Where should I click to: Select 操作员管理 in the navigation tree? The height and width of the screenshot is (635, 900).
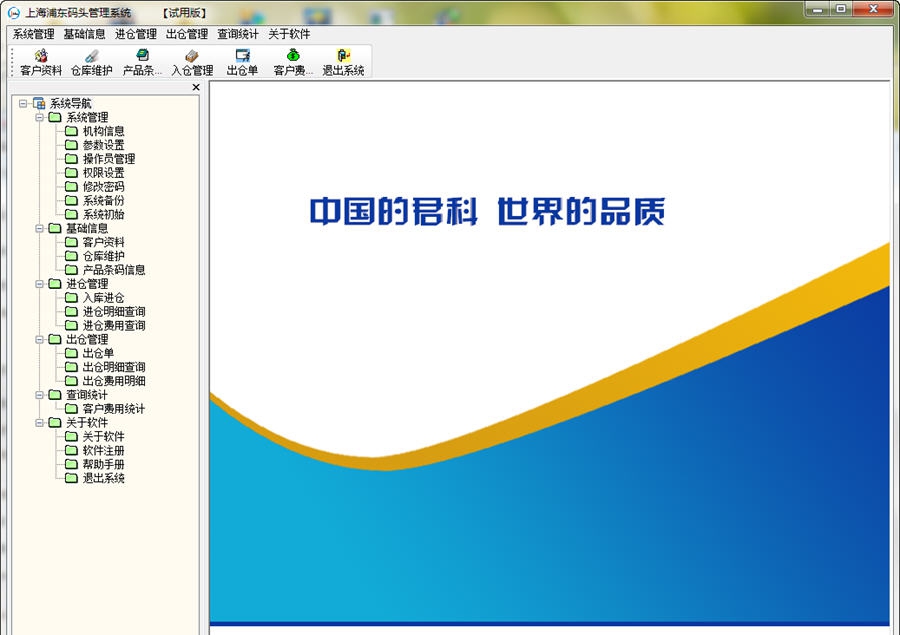[x=108, y=158]
